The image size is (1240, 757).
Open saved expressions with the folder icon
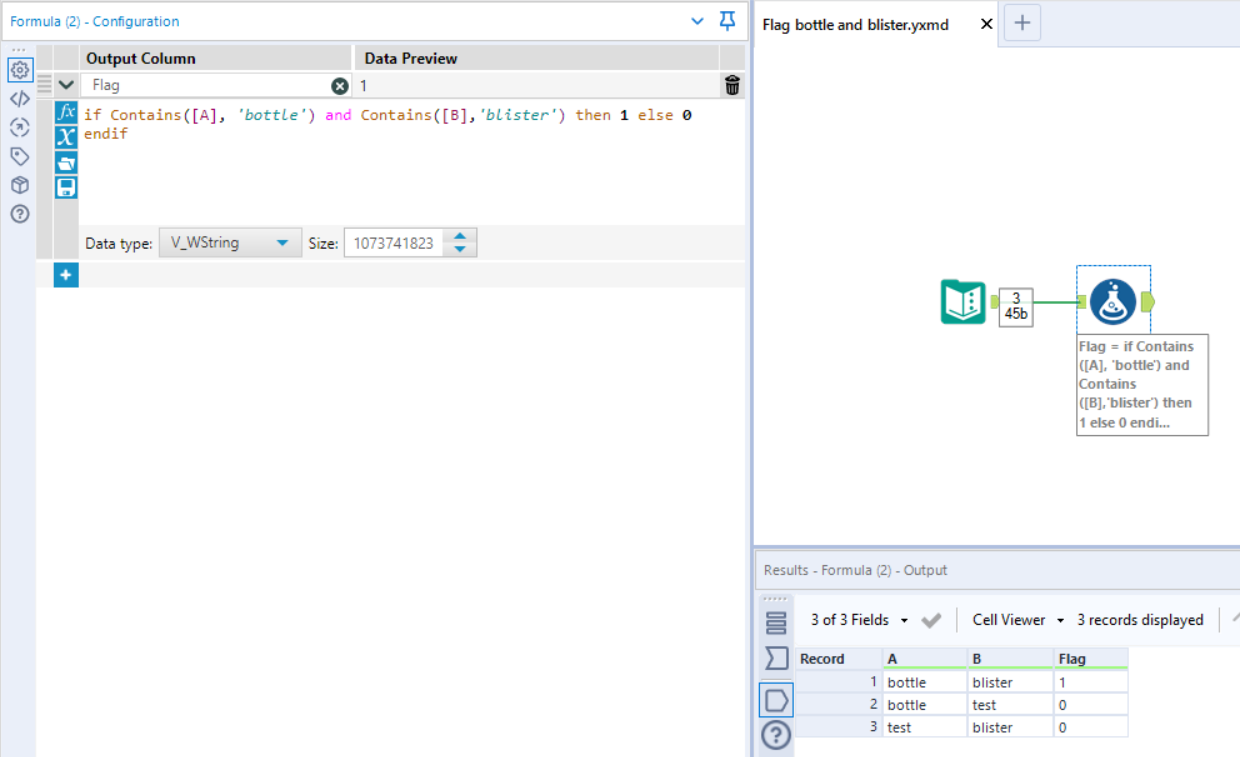(x=65, y=160)
